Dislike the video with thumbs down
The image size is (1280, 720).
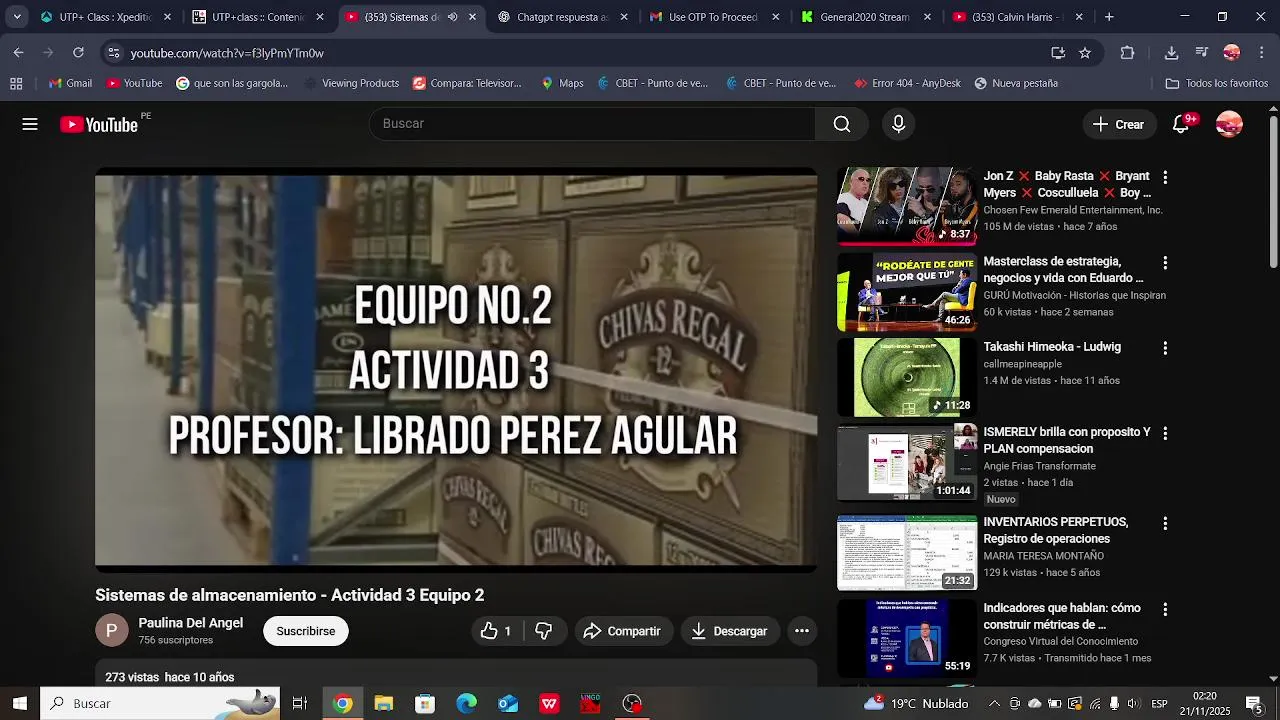pyautogui.click(x=544, y=631)
